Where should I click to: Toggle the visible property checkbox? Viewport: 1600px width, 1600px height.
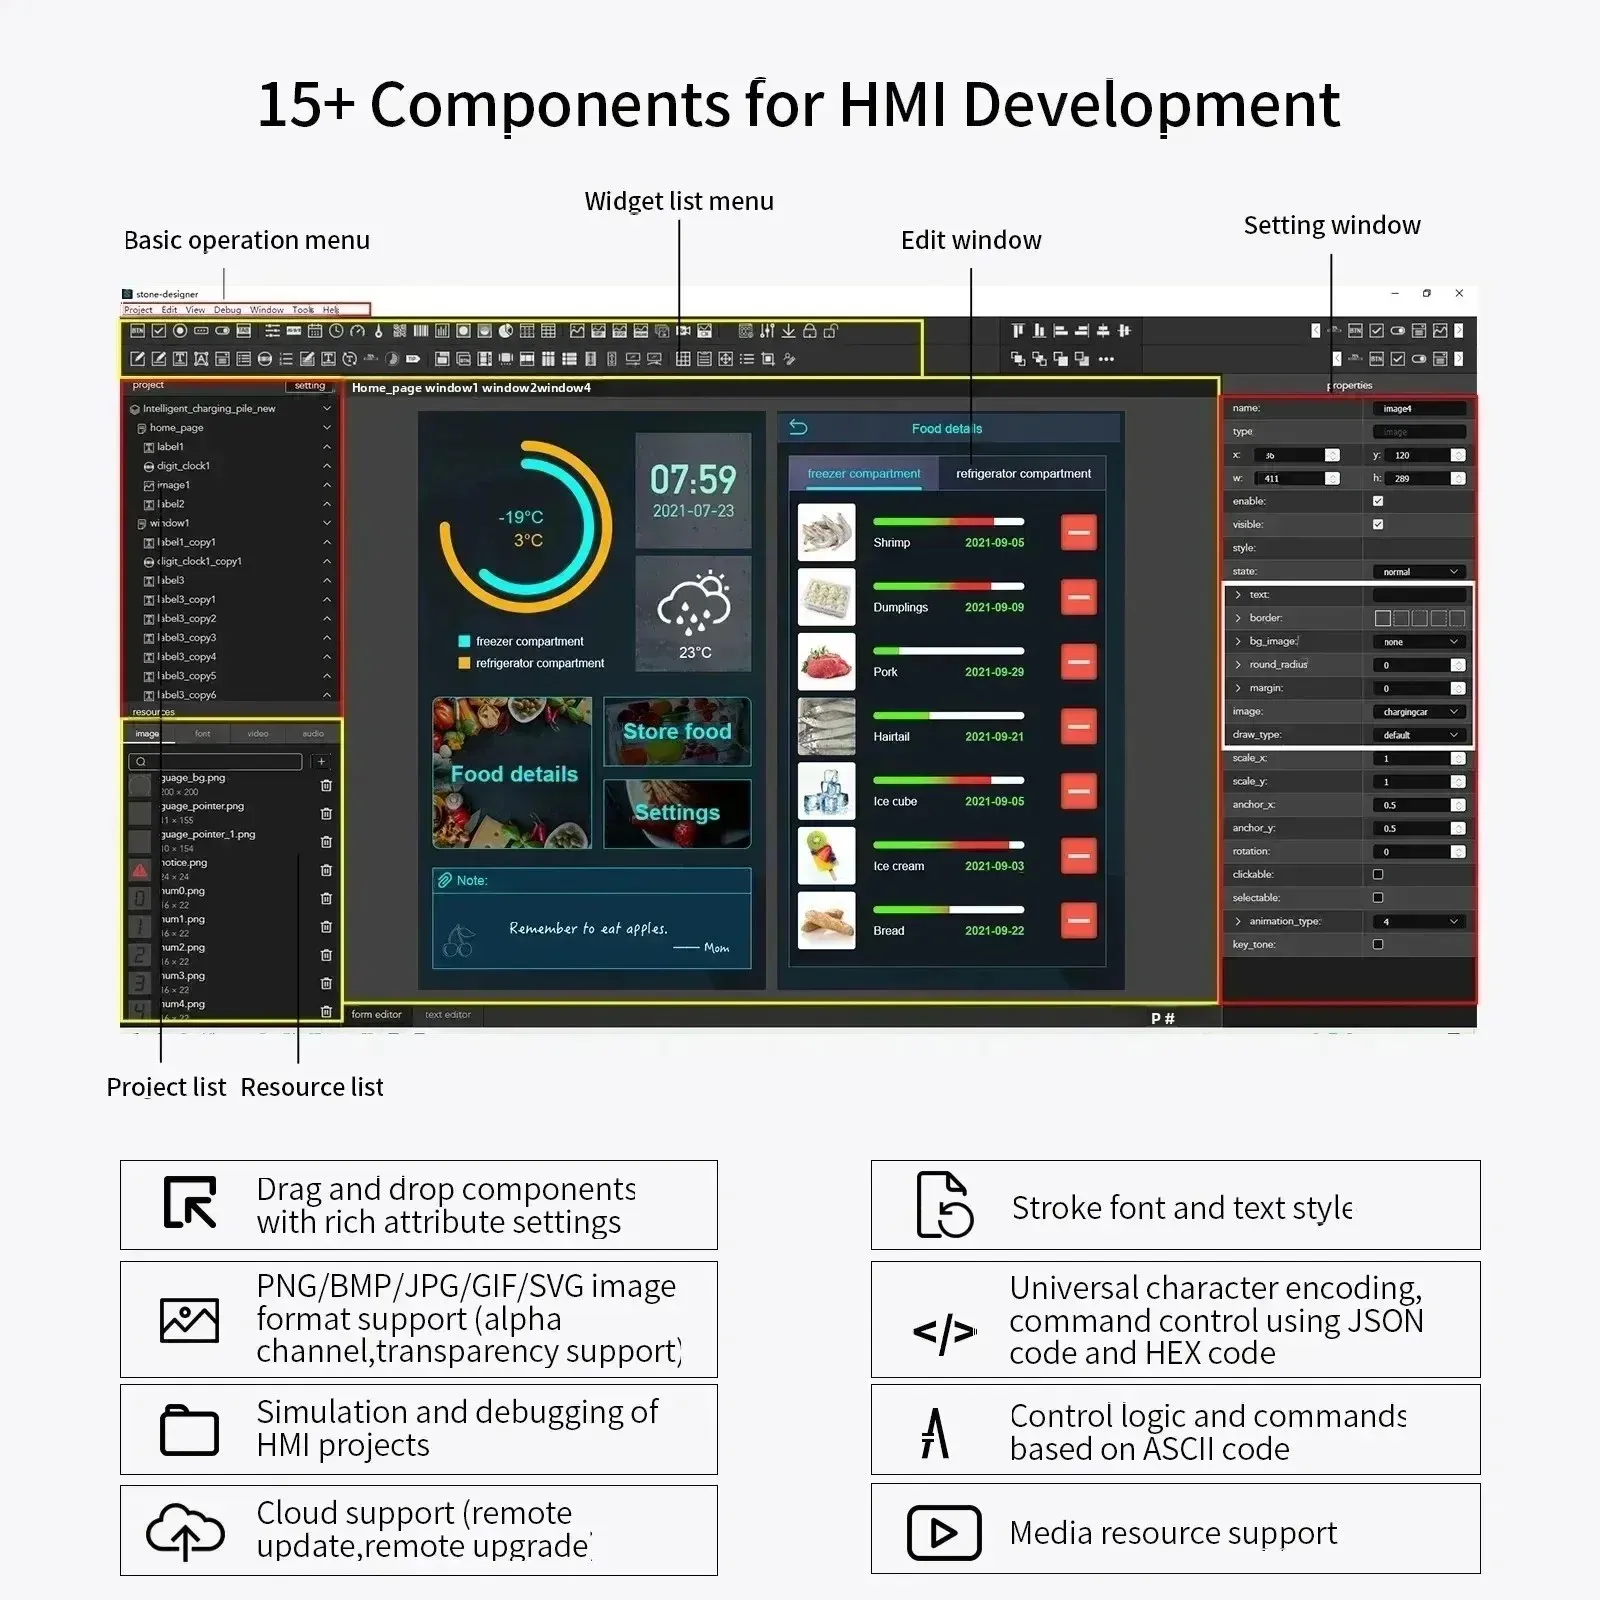click(1378, 524)
